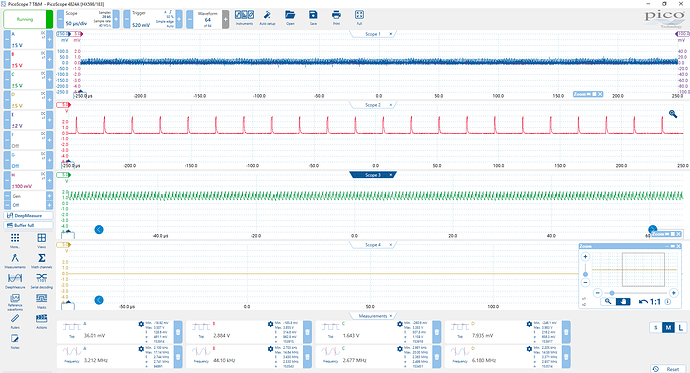Go to previous waveform with minus button
The height and width of the screenshot is (373, 690).
pos(190,19)
